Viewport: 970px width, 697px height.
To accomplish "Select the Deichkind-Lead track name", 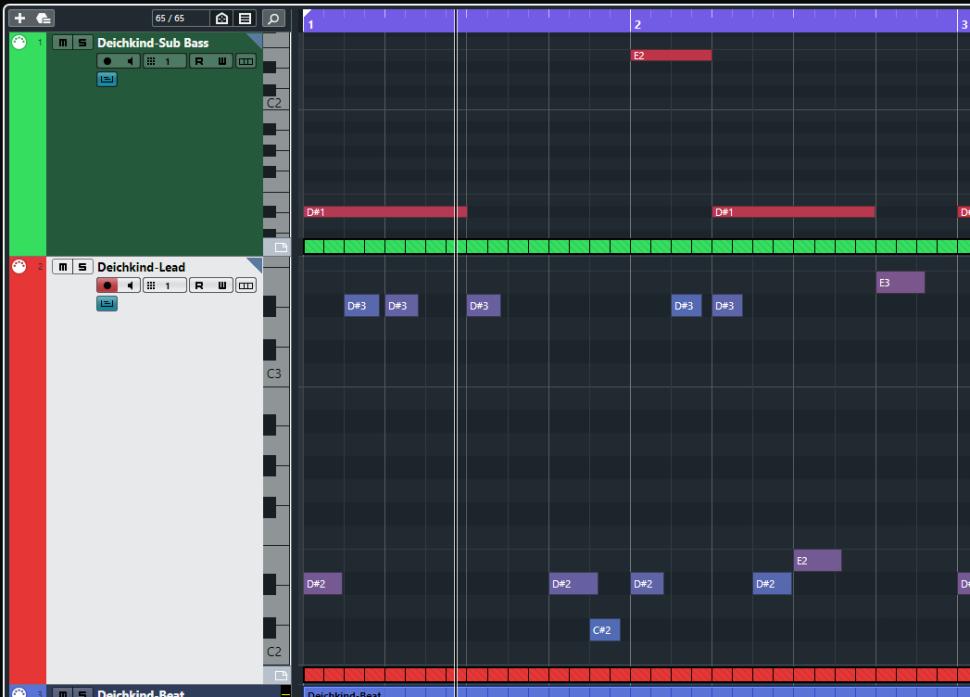I will 141,267.
